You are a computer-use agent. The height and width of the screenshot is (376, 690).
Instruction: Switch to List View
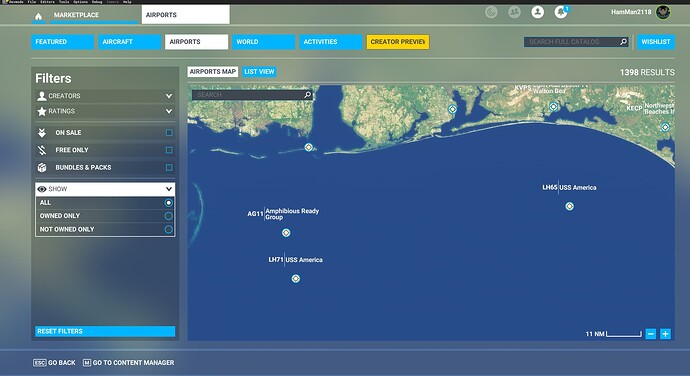tap(259, 72)
